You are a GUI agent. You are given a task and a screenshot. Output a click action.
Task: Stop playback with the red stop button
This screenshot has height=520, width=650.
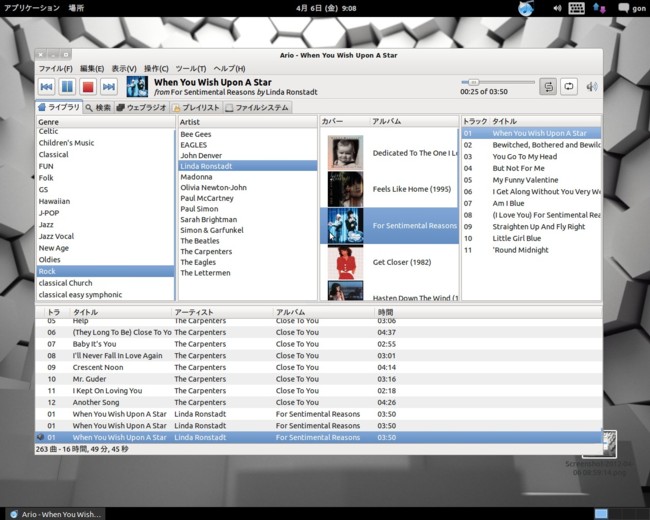click(x=88, y=87)
